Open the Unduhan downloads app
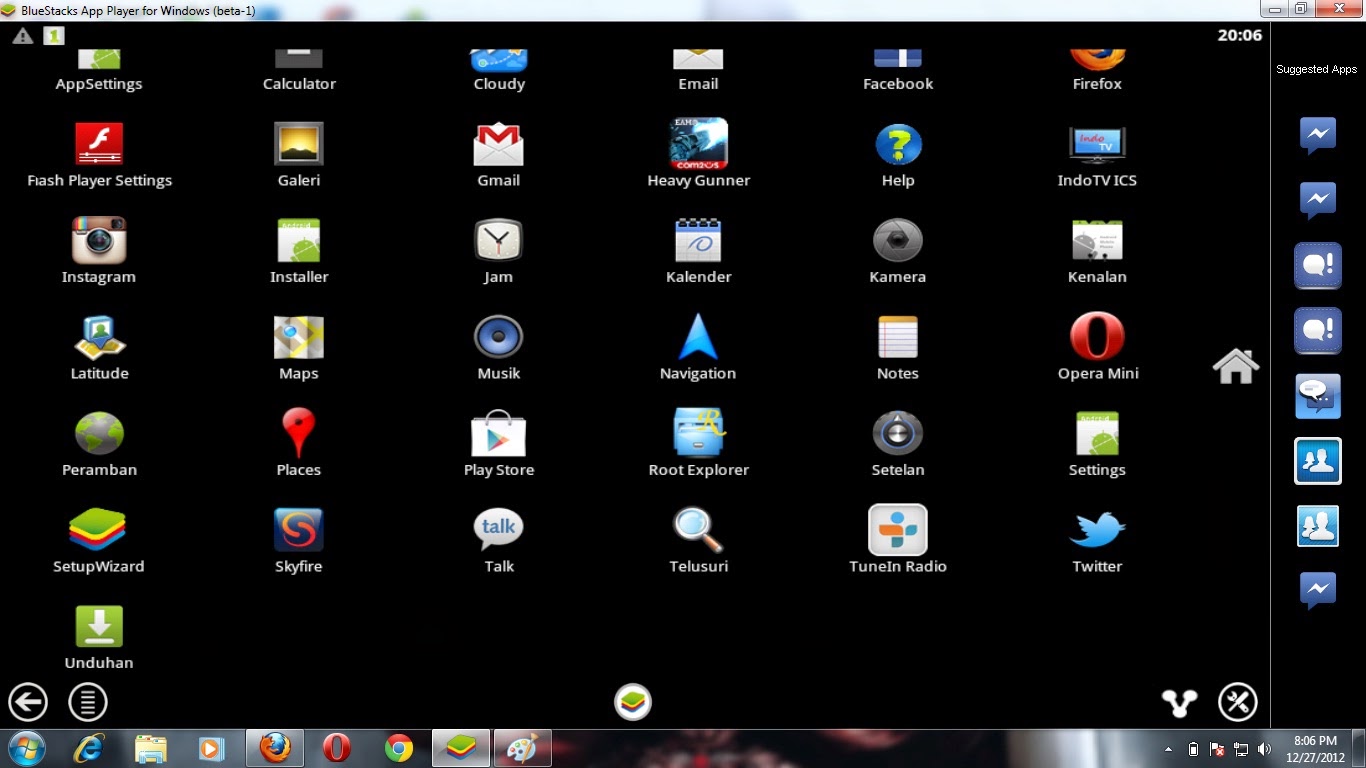The height and width of the screenshot is (768, 1366). pyautogui.click(x=99, y=626)
